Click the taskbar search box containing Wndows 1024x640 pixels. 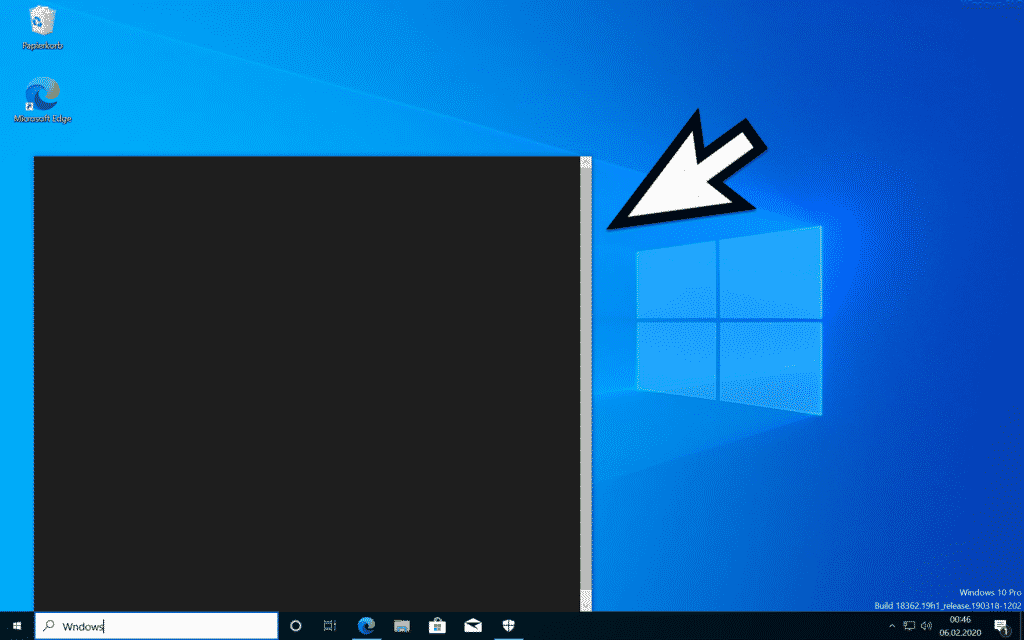(156, 626)
